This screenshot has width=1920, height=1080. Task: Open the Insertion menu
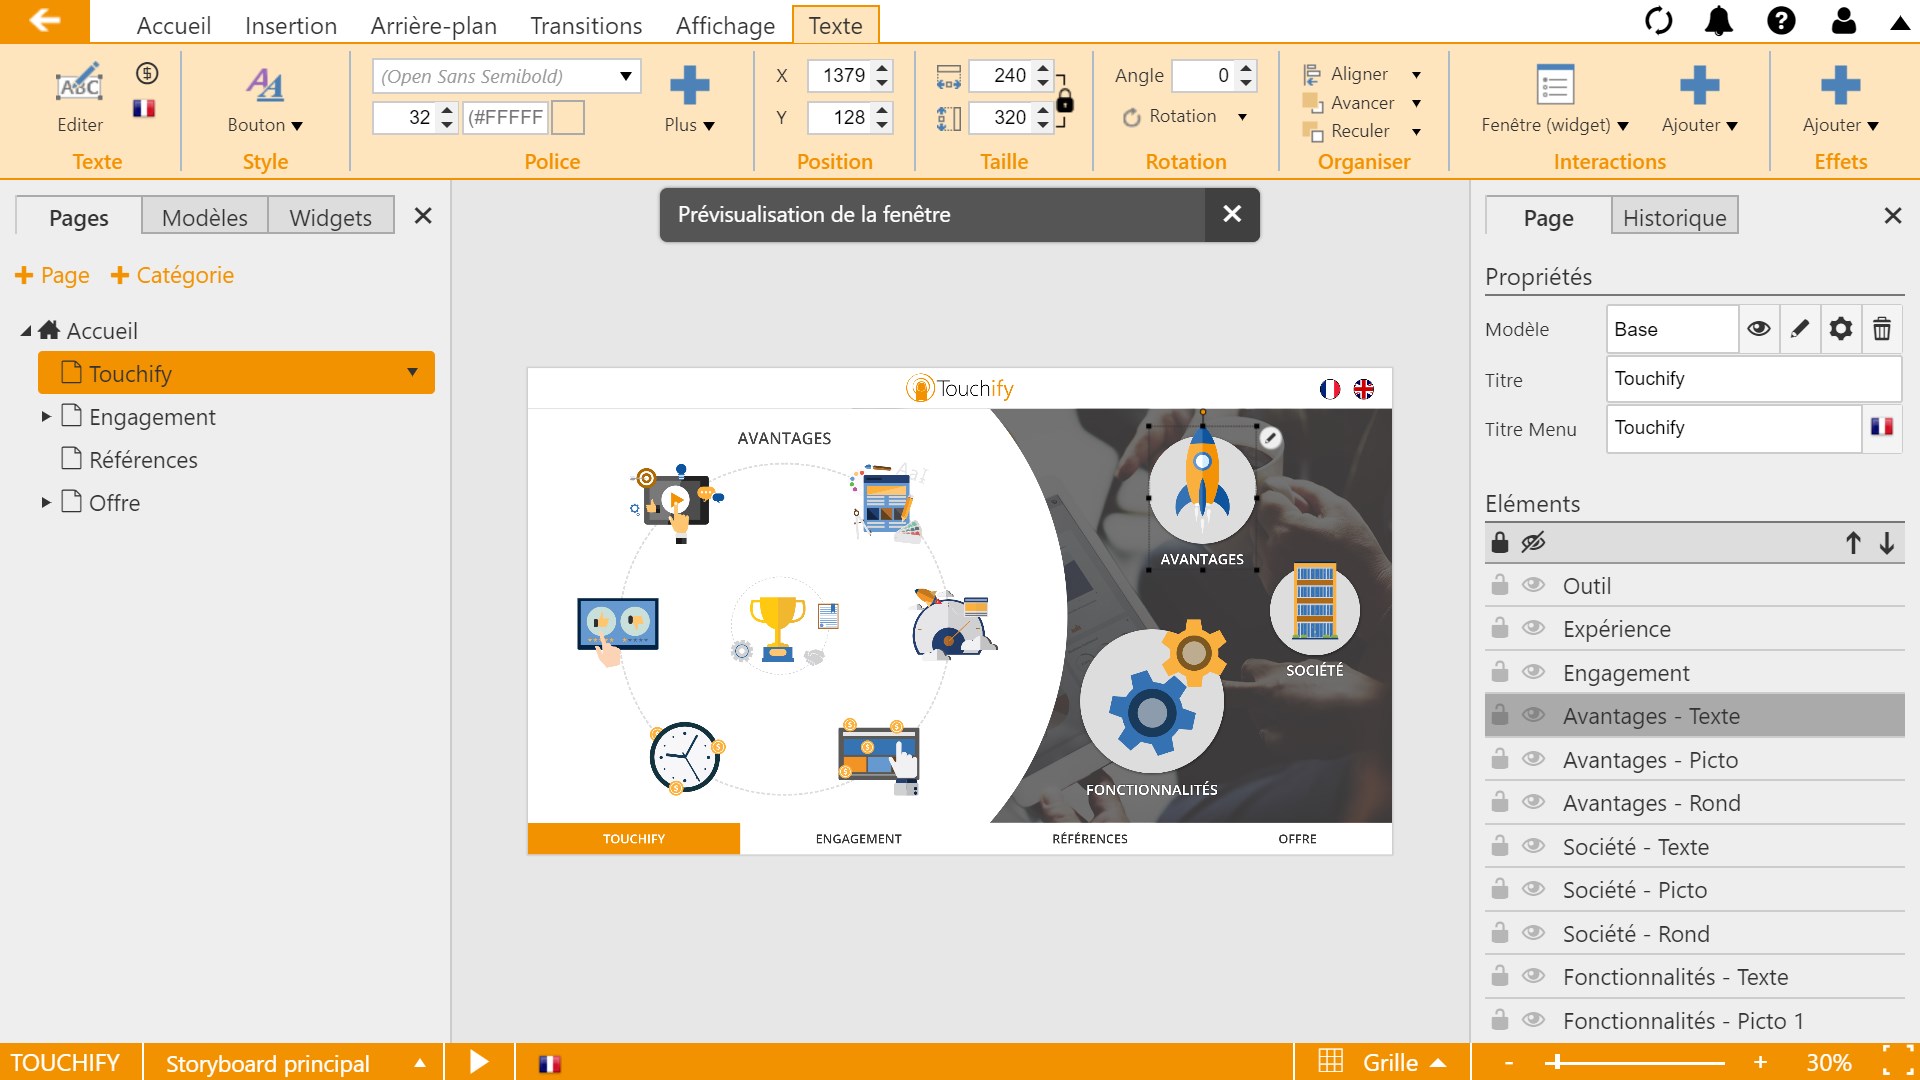tap(291, 25)
